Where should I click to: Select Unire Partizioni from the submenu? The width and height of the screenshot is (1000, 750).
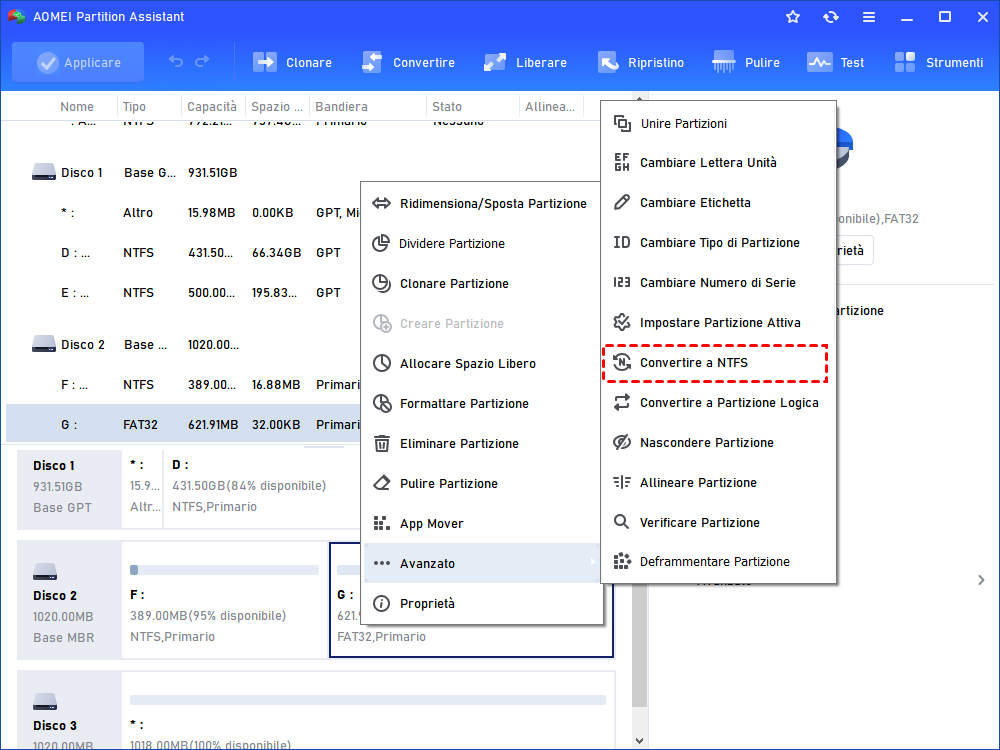pos(718,124)
